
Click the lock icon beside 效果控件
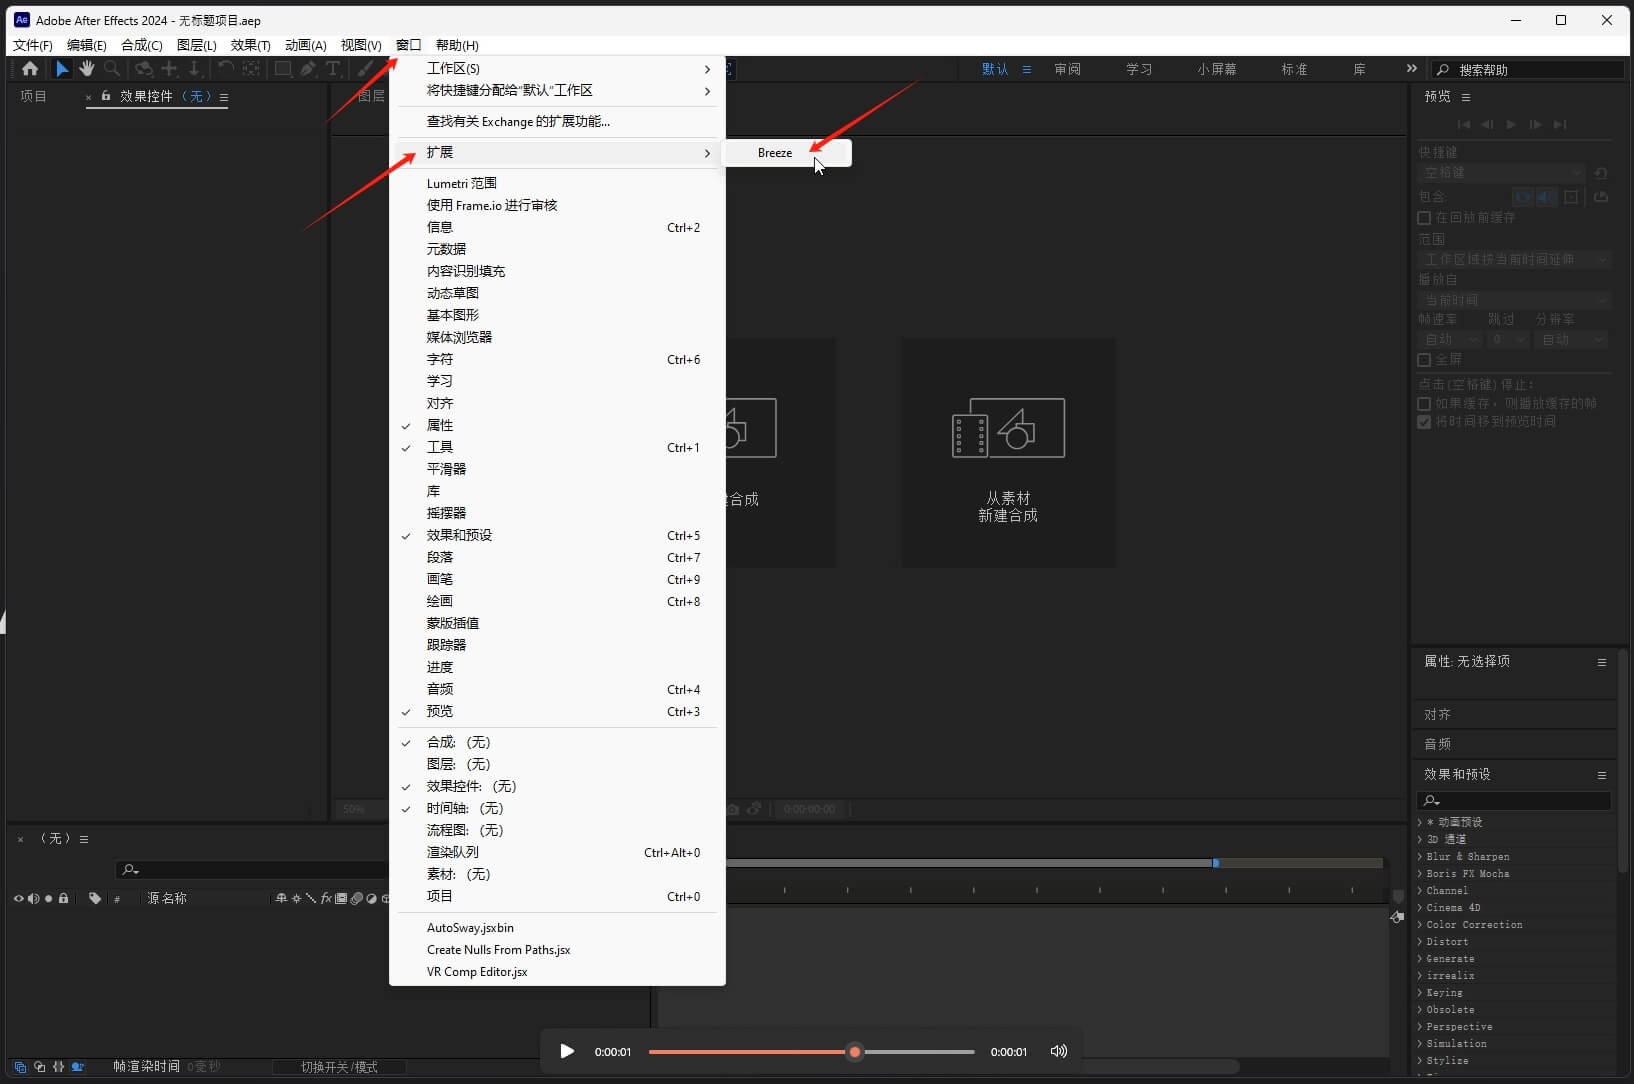click(106, 96)
